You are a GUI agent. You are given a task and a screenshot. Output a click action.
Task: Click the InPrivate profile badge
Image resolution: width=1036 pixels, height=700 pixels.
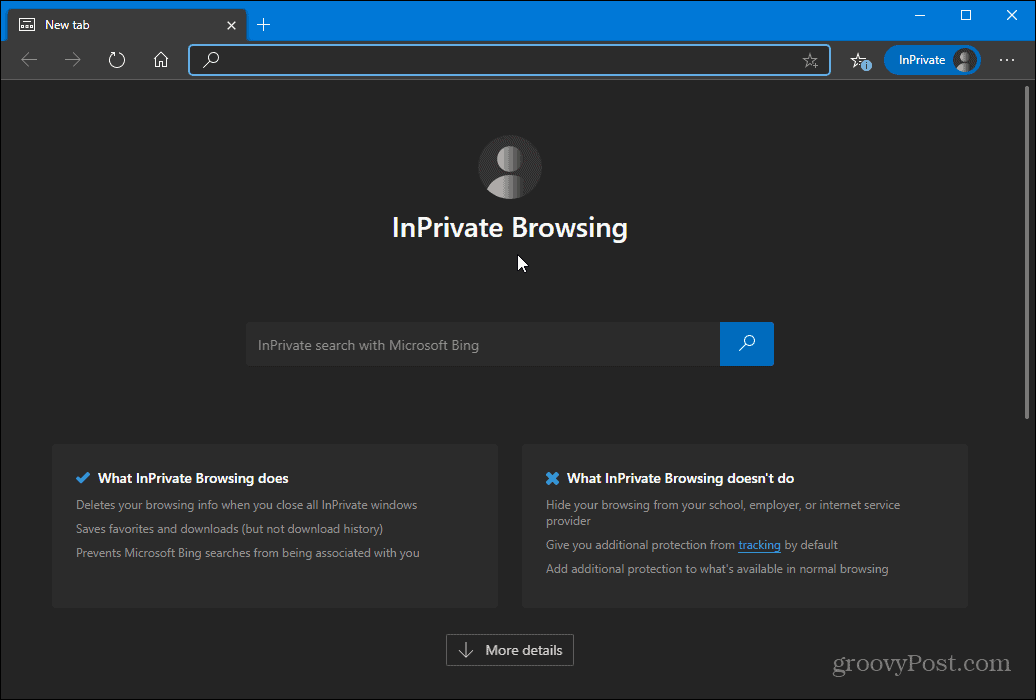(x=932, y=60)
